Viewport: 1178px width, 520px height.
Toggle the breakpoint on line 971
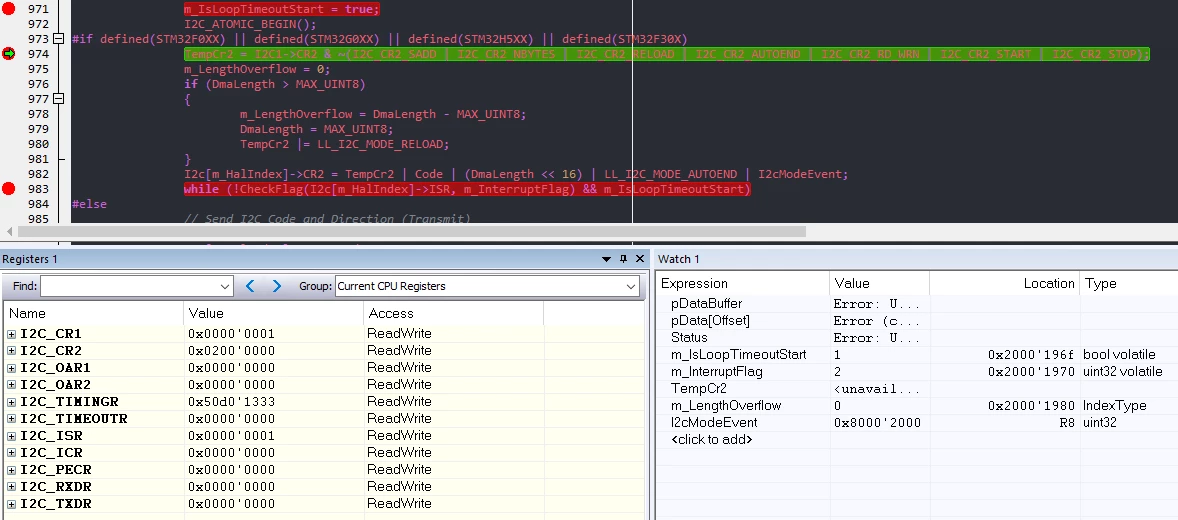point(8,9)
